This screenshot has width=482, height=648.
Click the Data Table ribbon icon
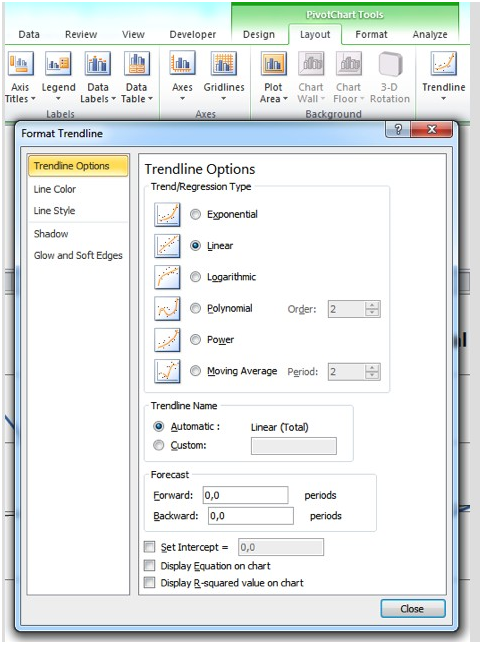click(x=137, y=64)
